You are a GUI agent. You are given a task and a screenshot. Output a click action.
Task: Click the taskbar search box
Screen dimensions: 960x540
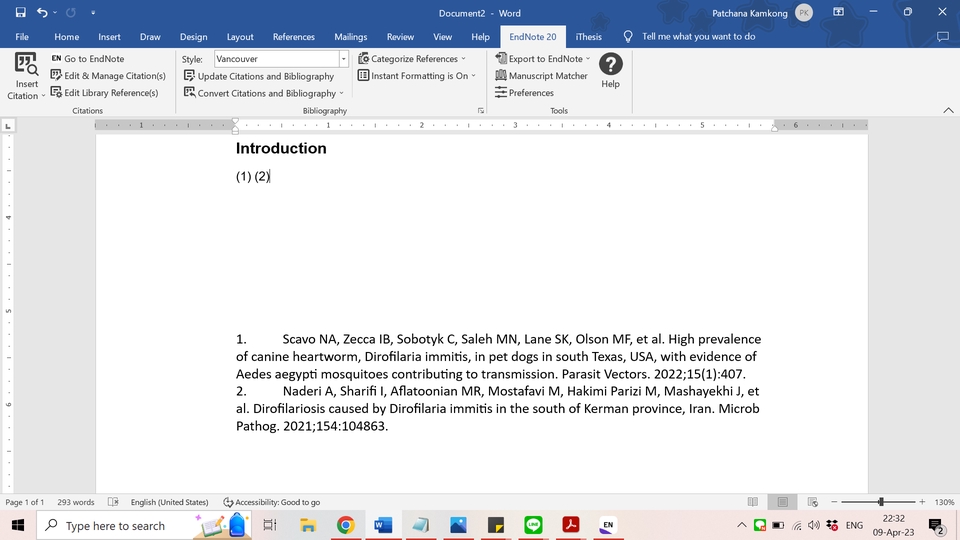coord(144,525)
